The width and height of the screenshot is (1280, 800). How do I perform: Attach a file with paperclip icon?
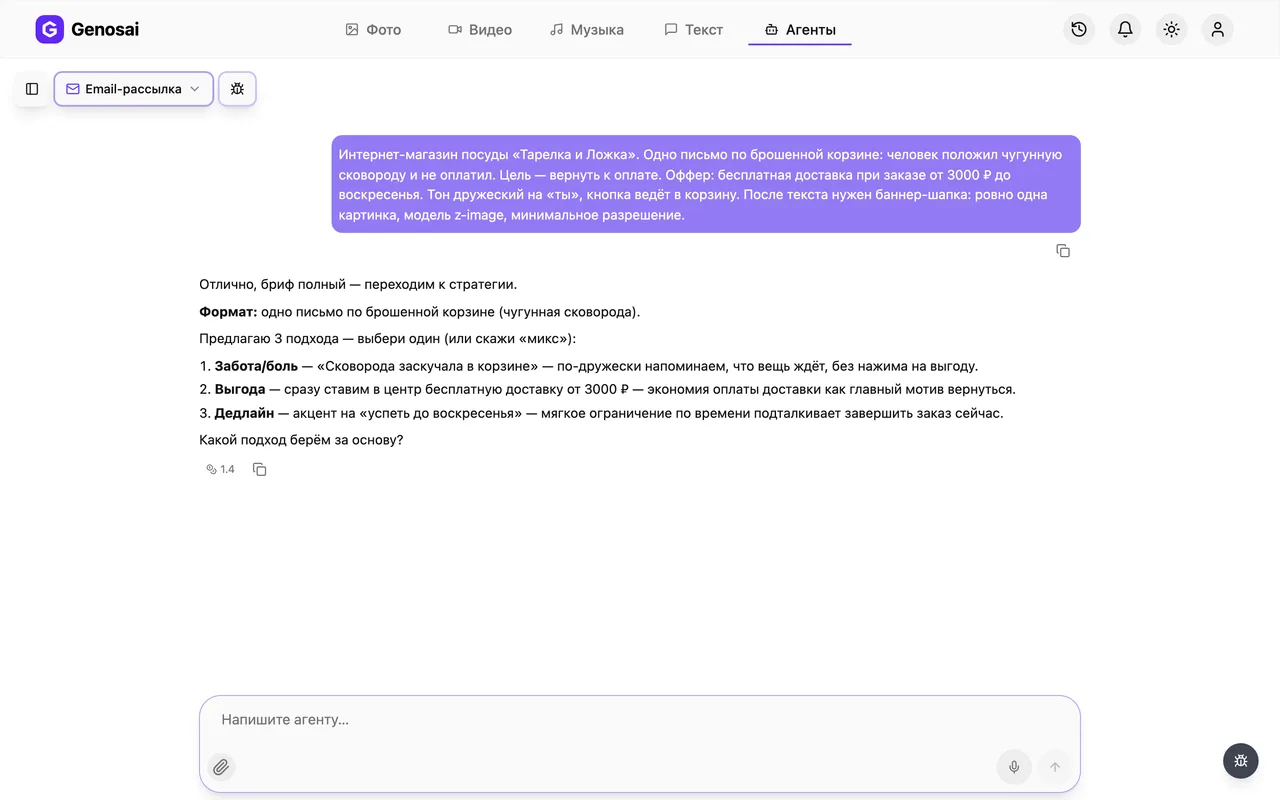(221, 767)
